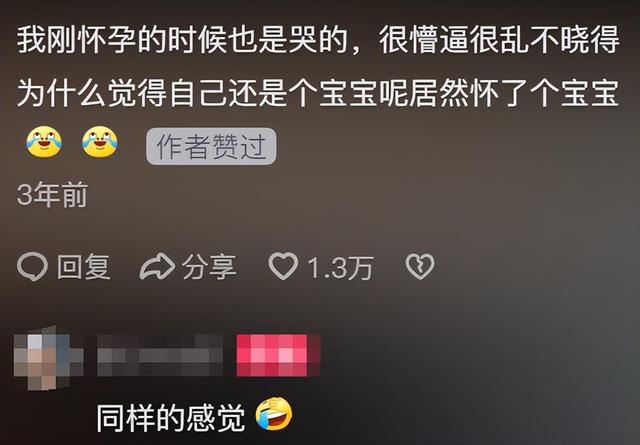The width and height of the screenshot is (640, 445).
Task: Tap the first crying emoji
Action: click(44, 142)
